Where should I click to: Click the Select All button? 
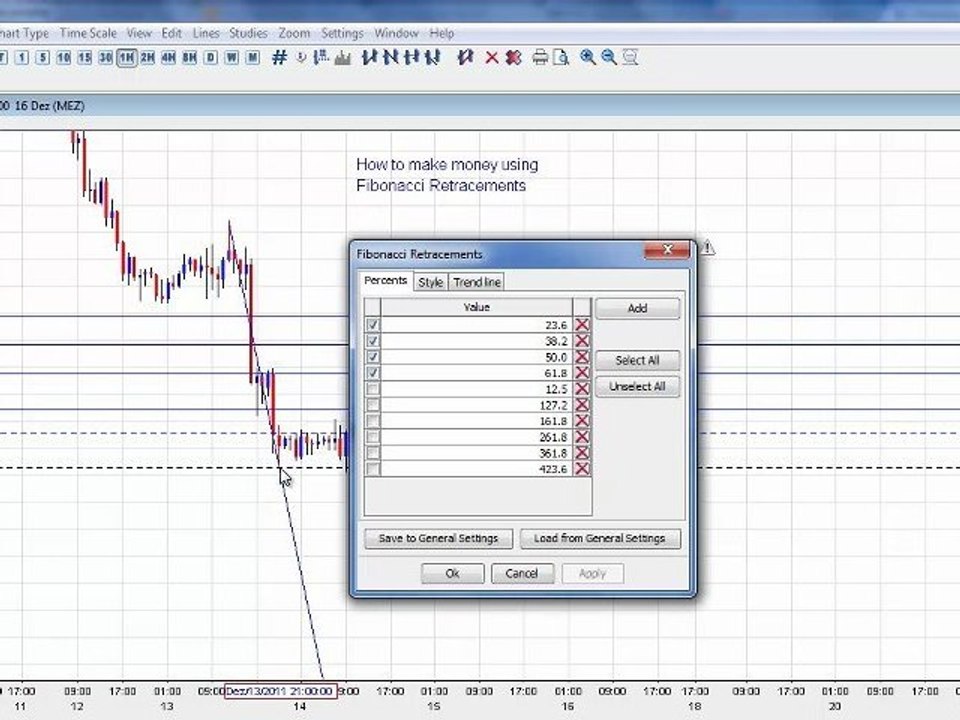[x=637, y=360]
